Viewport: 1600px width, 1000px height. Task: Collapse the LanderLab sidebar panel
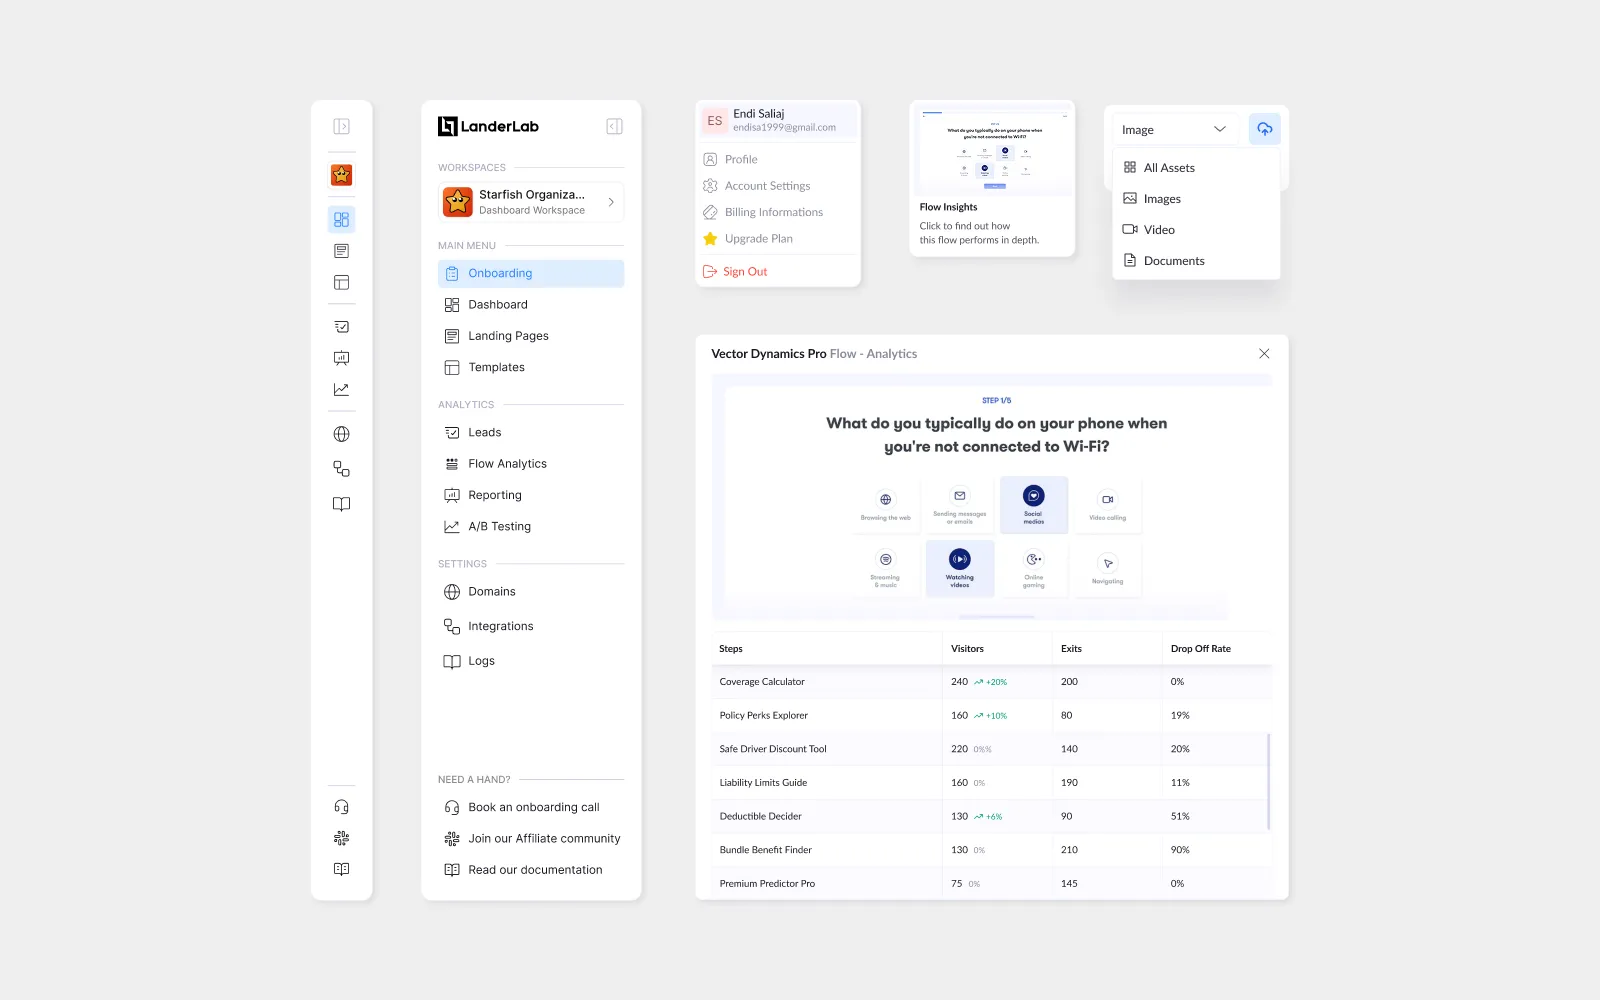(614, 126)
